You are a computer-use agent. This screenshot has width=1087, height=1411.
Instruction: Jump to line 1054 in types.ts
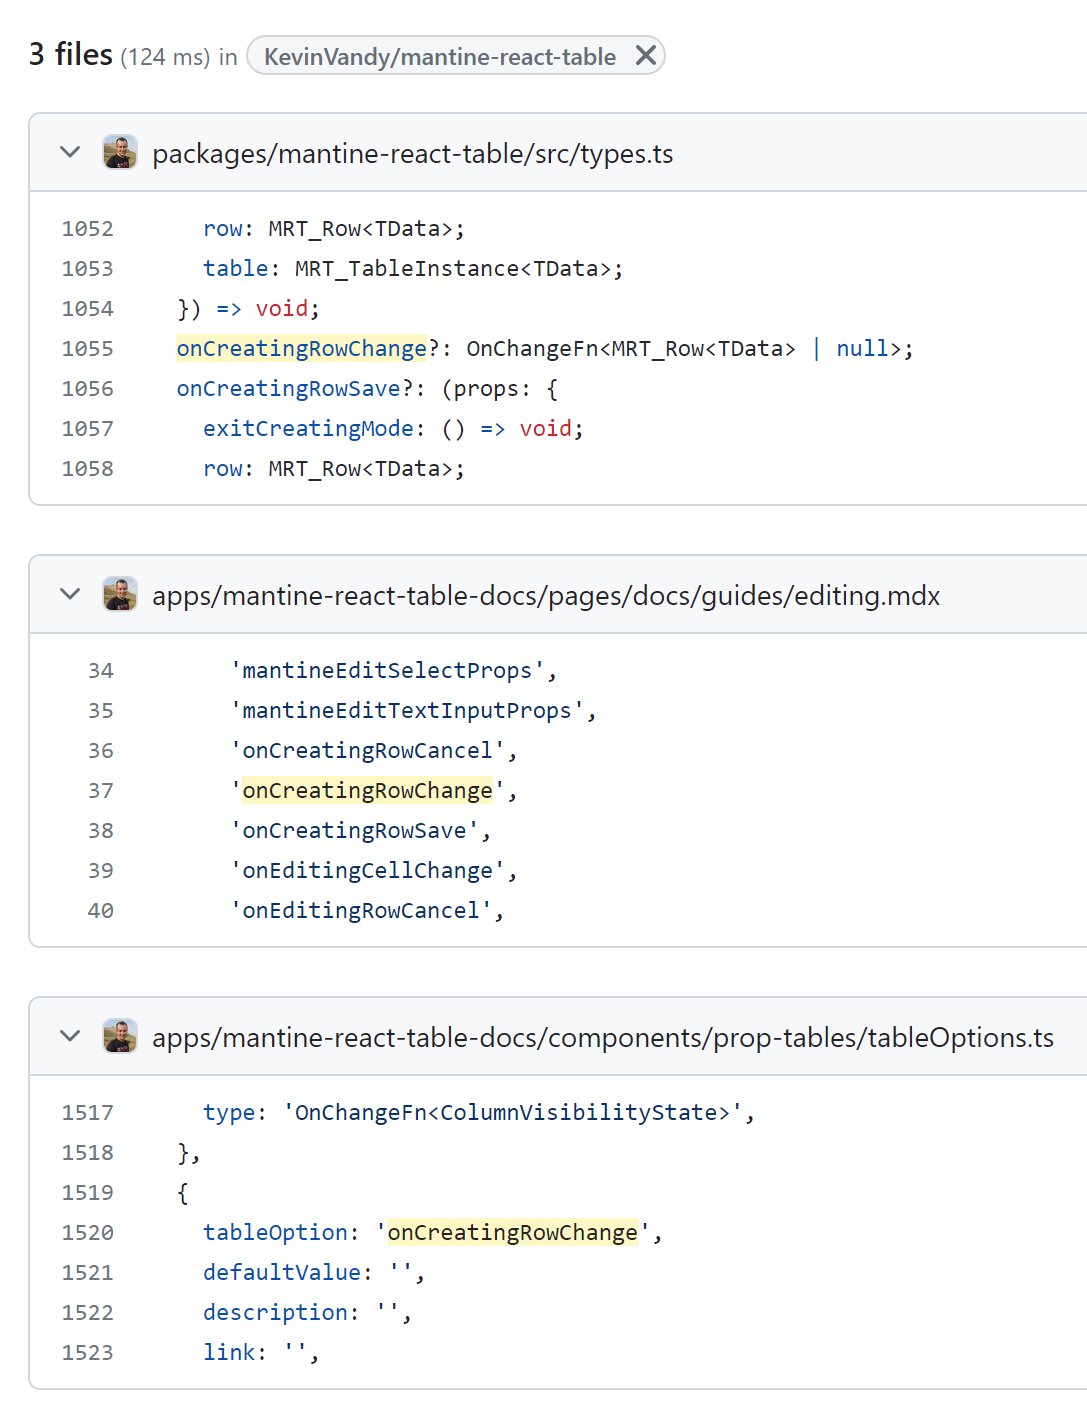[88, 309]
